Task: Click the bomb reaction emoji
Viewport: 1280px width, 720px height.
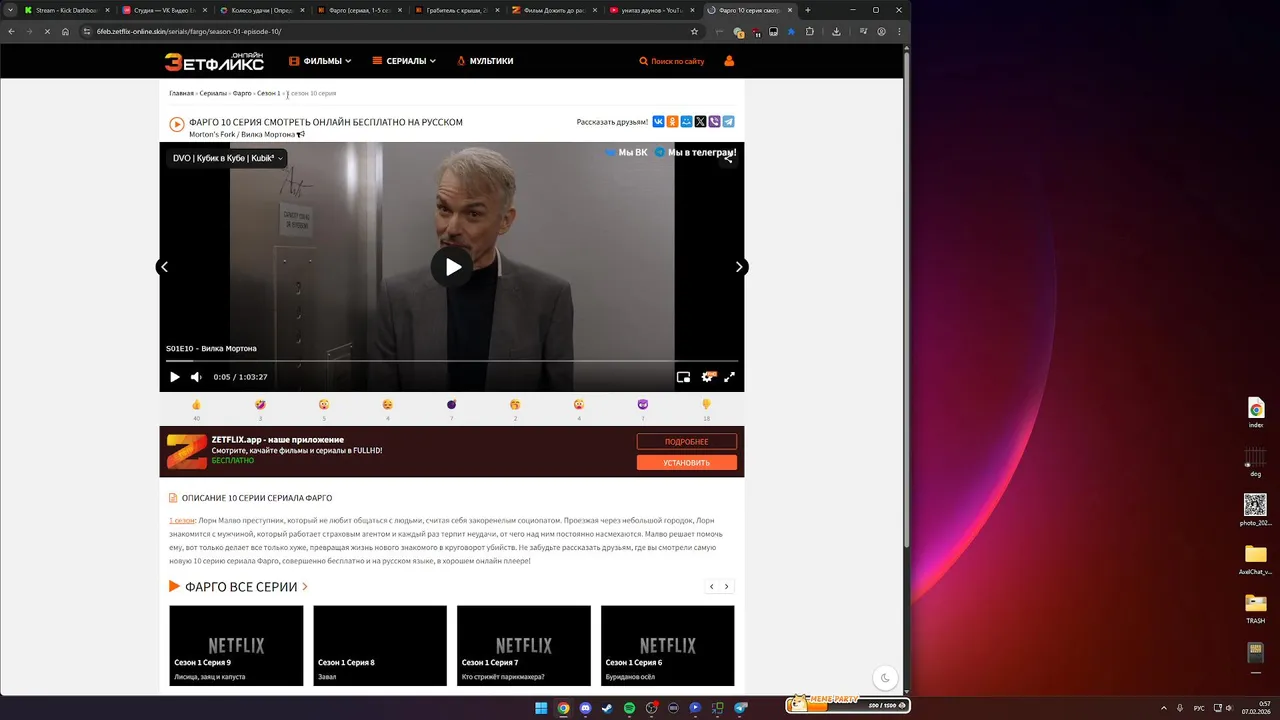Action: click(451, 405)
